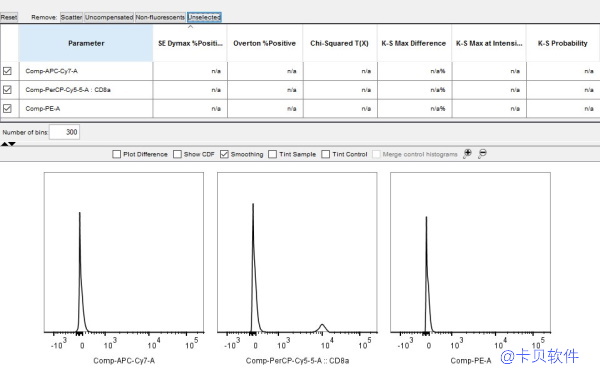Click the Comp-APC-Cy7-A histogram plot
Screen dimensions: 600x374
(124, 253)
